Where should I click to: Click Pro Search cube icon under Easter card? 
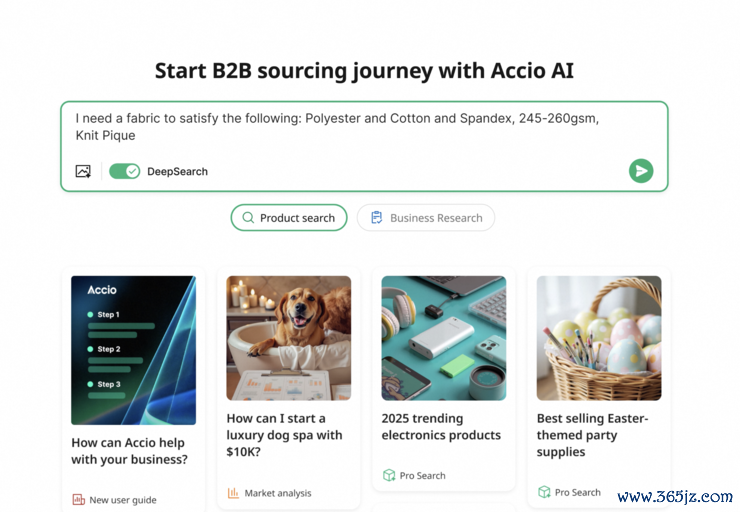click(x=544, y=492)
